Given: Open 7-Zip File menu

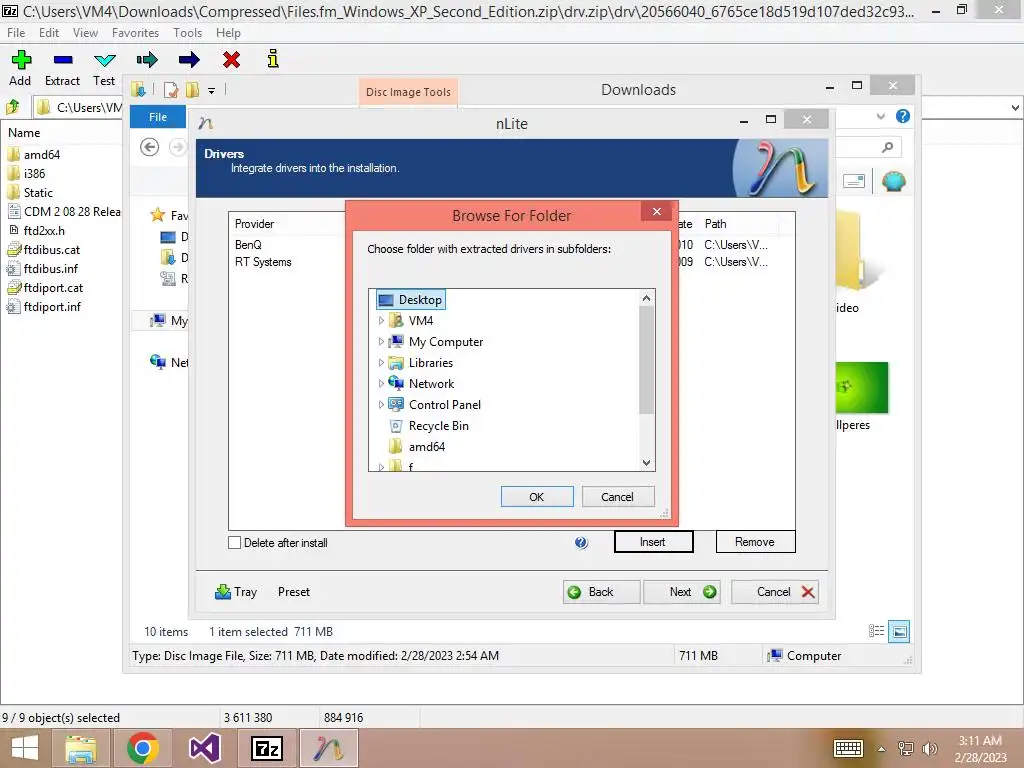Looking at the screenshot, I should click(16, 33).
